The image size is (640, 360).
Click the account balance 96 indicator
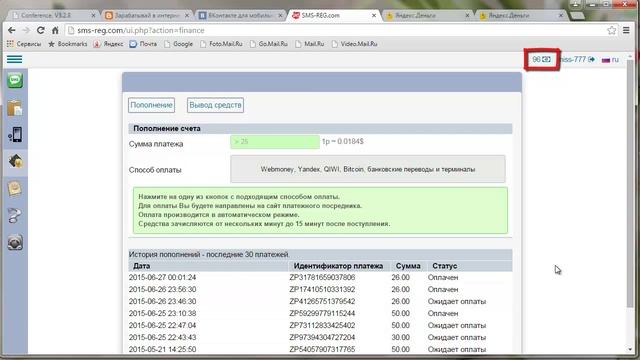541,60
